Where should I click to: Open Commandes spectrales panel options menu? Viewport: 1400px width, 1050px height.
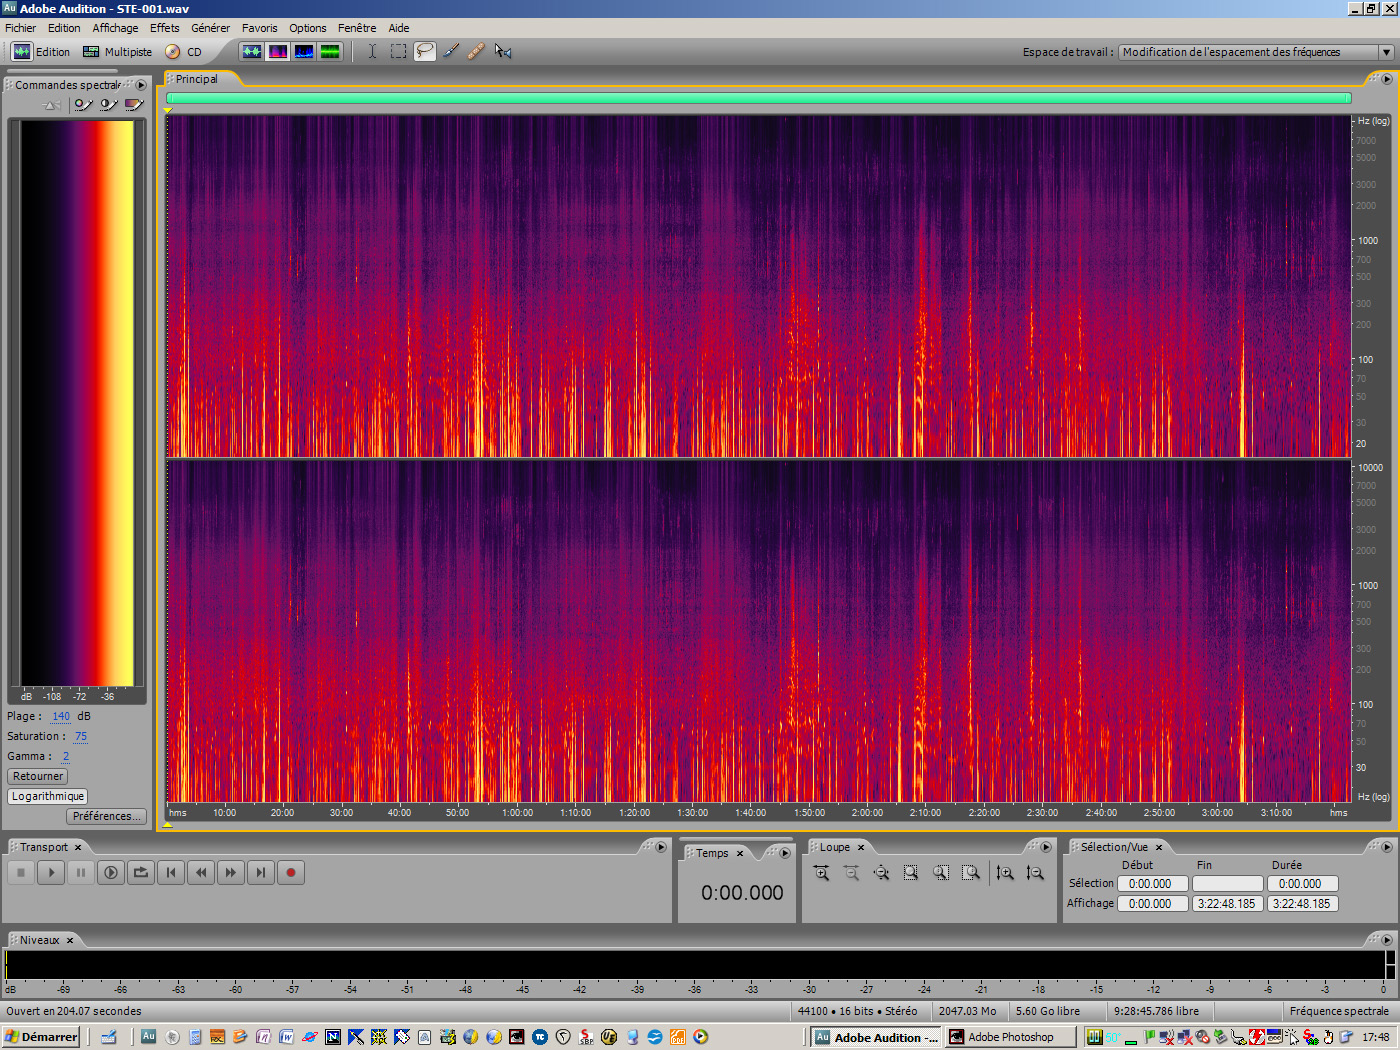pyautogui.click(x=141, y=85)
